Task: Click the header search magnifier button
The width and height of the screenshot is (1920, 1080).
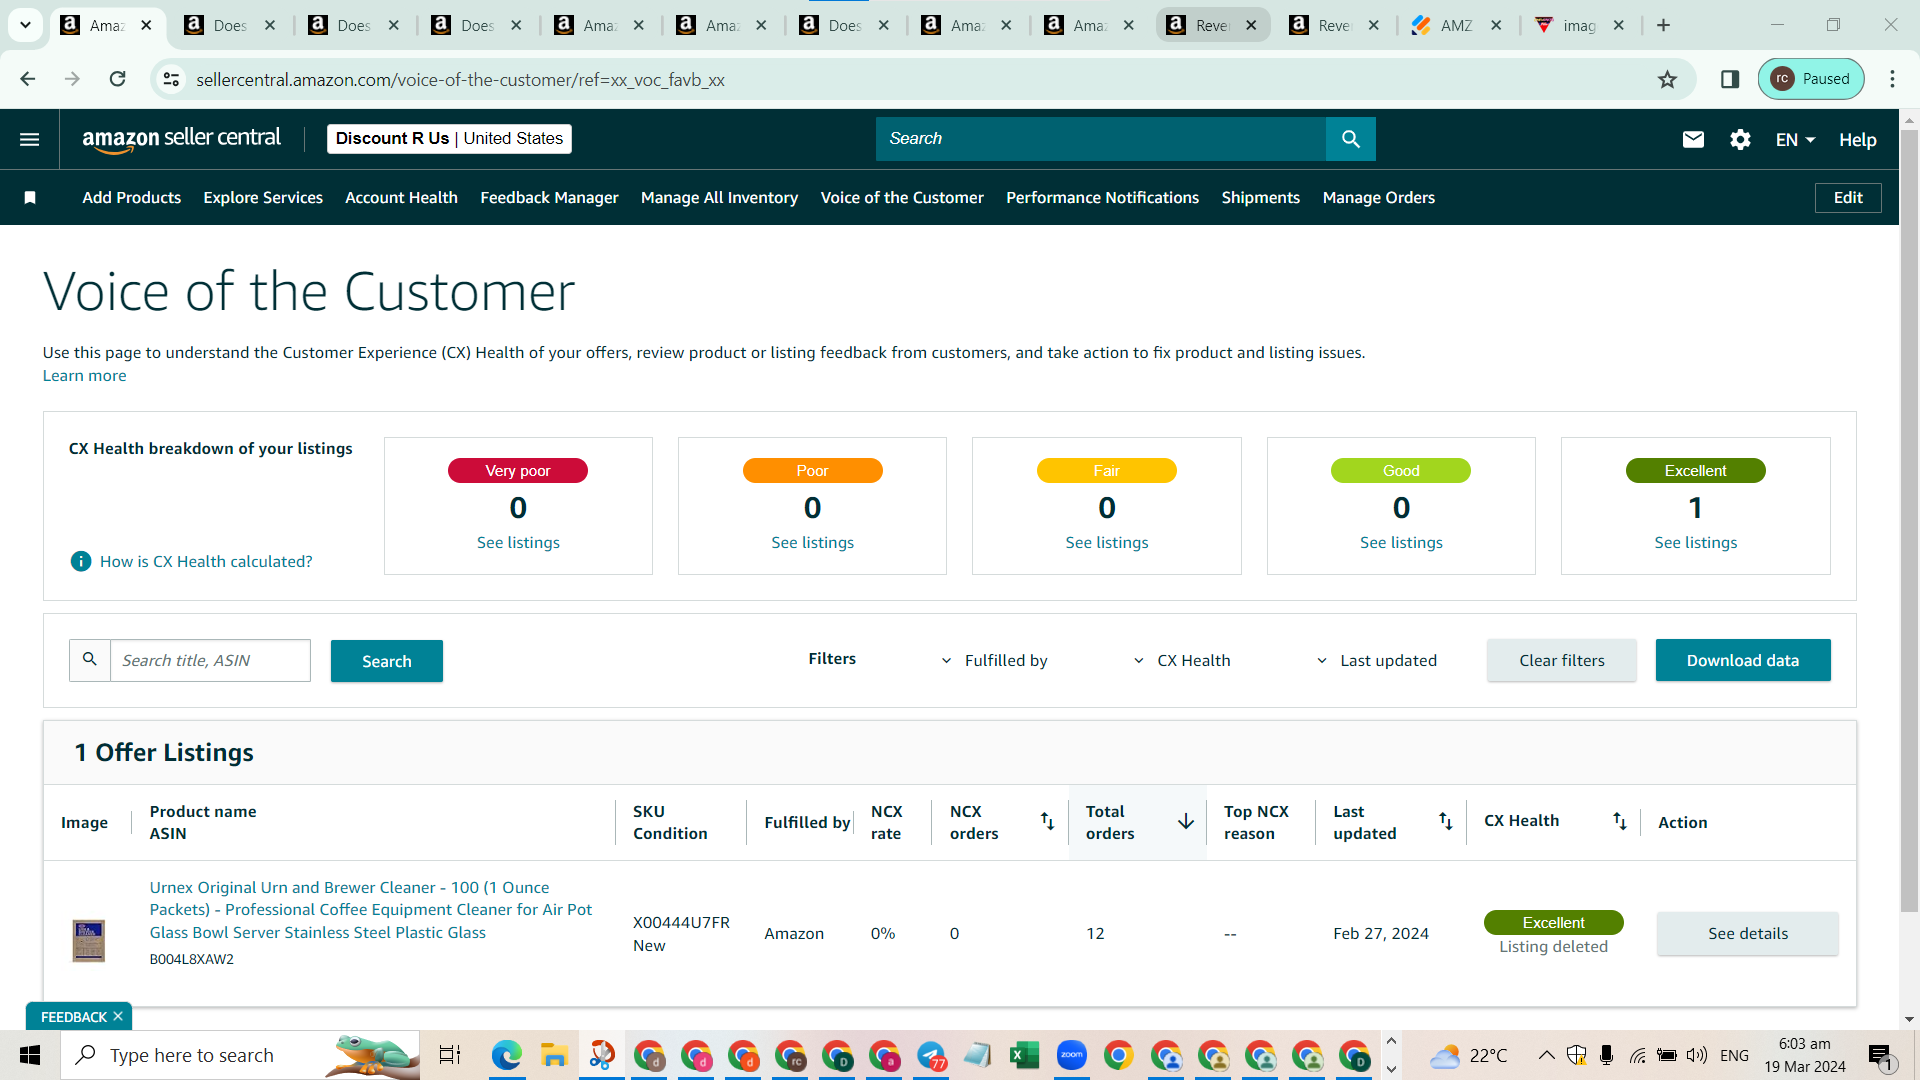Action: 1351,139
